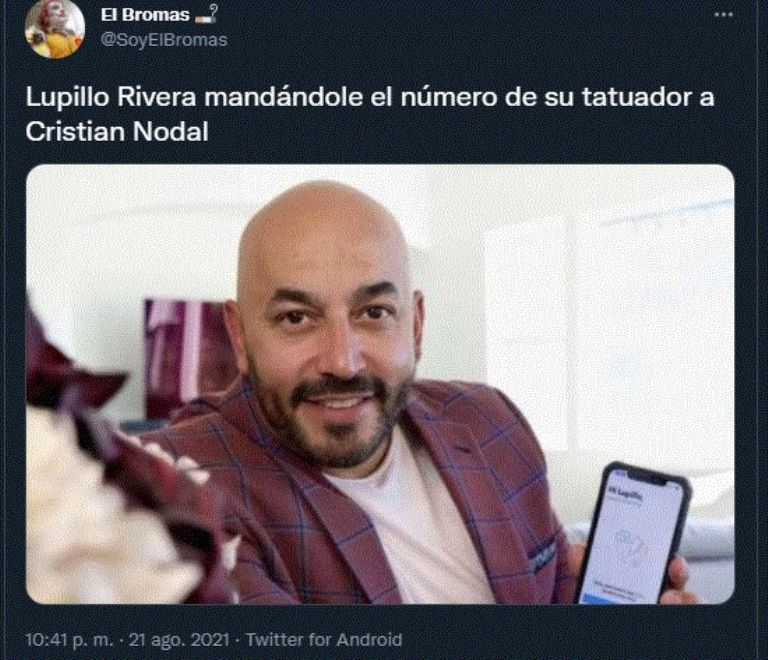Click Cristian Nodal in the tweet text
Image resolution: width=768 pixels, height=660 pixels.
[x=117, y=131]
